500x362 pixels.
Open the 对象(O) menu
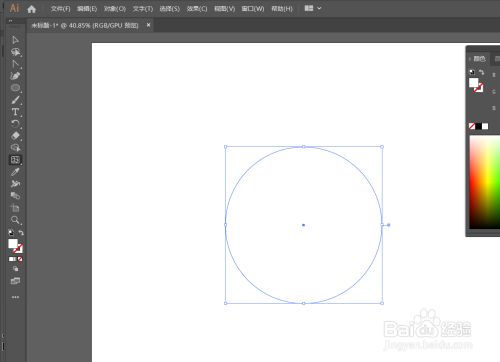115,9
